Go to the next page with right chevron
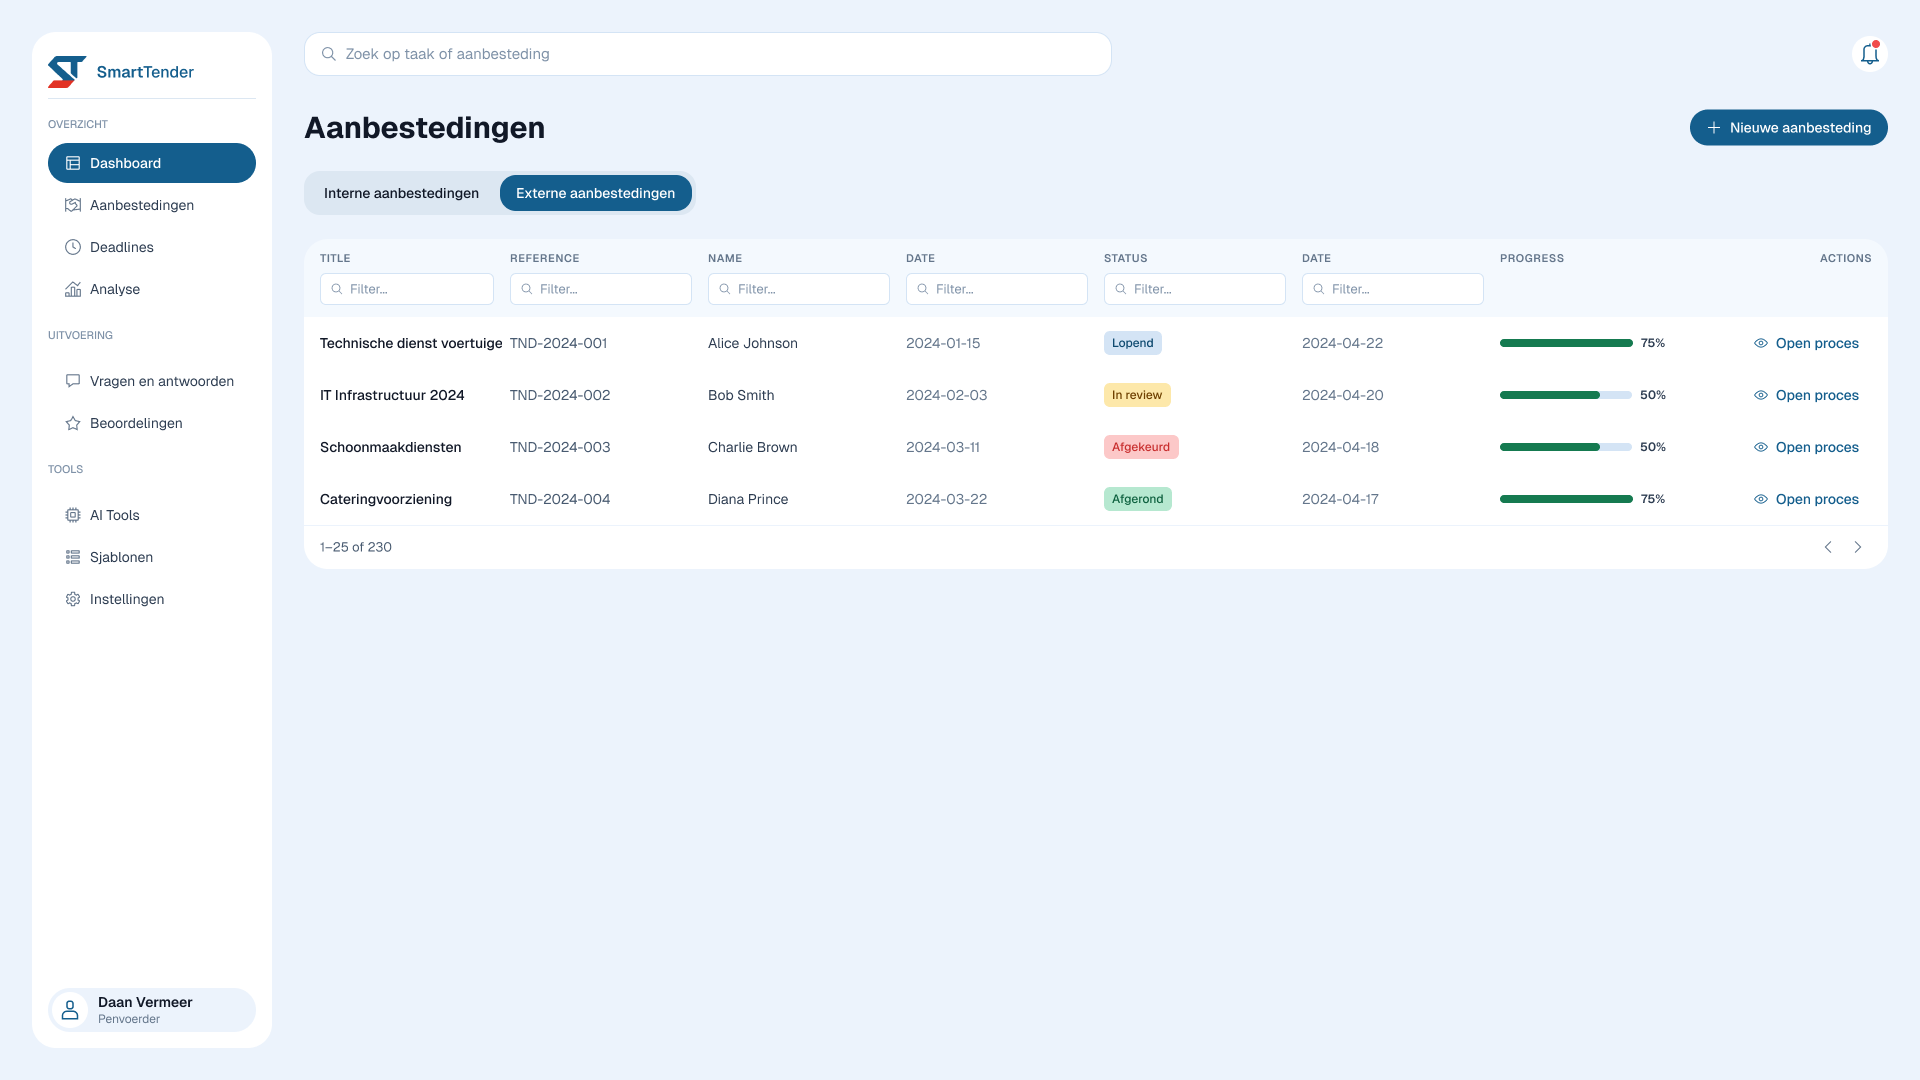Image resolution: width=1920 pixels, height=1080 pixels. point(1858,547)
